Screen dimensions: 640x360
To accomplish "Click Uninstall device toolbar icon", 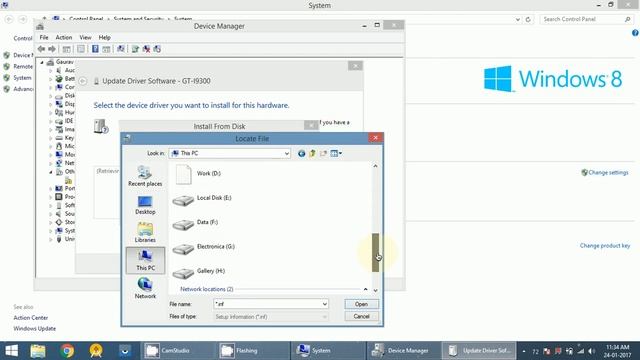I will [146, 49].
